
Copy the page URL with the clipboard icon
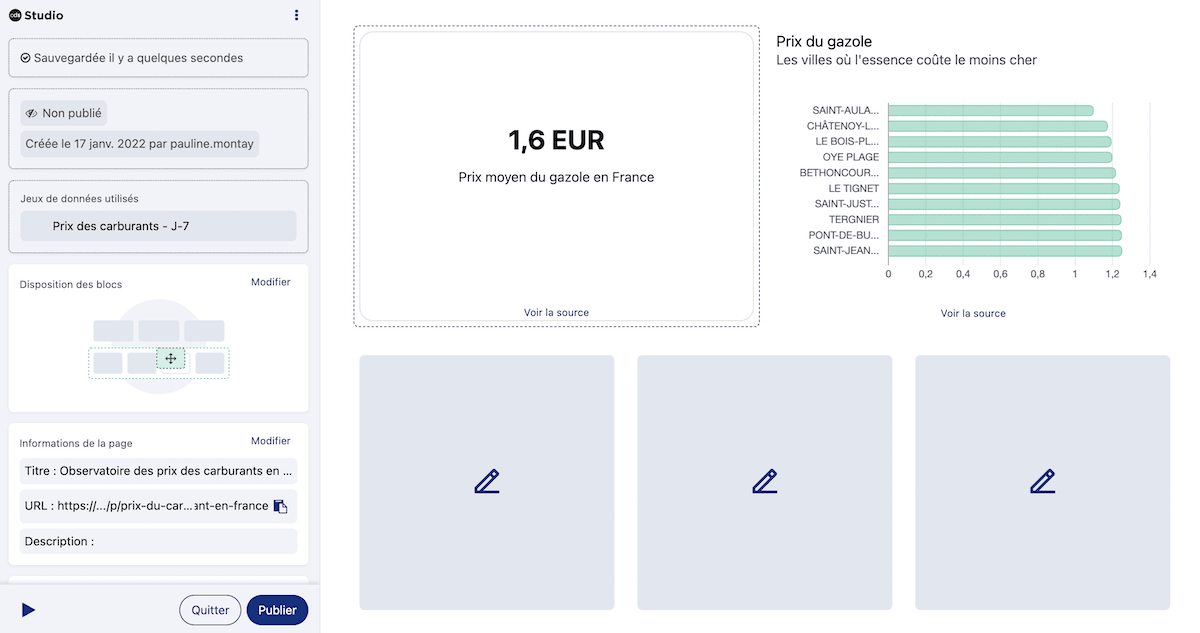(x=281, y=506)
